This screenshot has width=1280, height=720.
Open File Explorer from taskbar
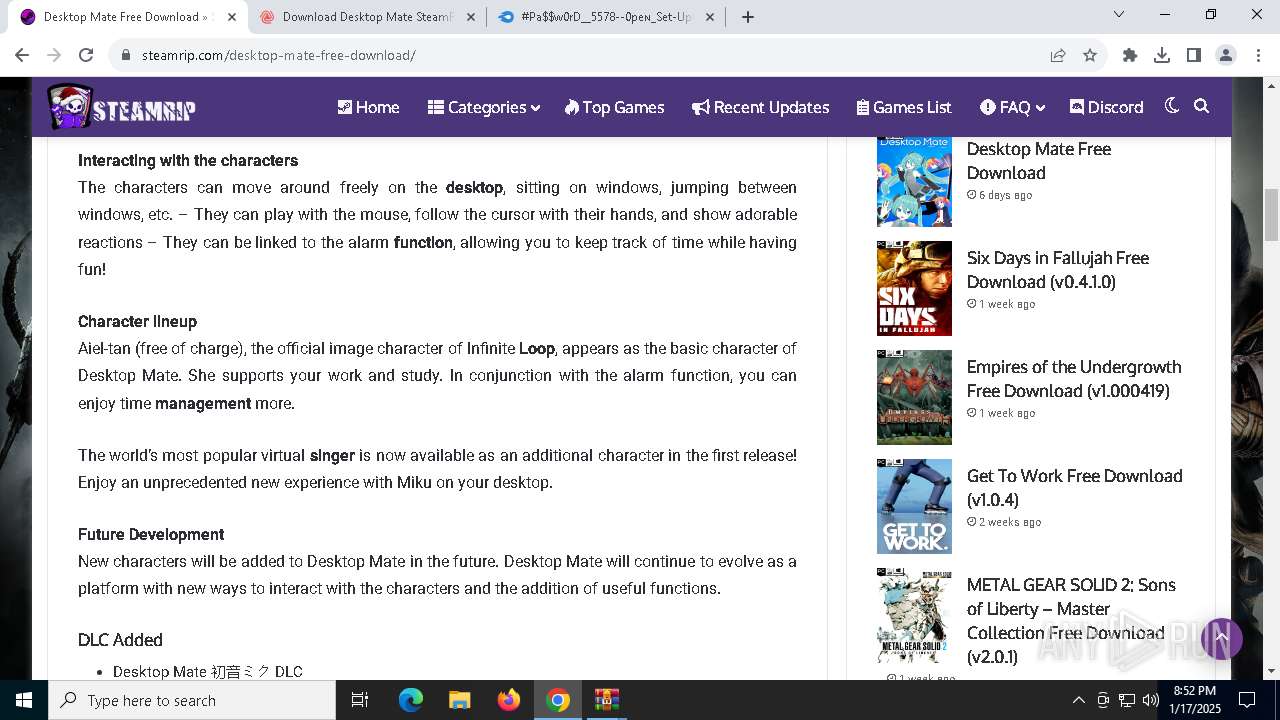point(459,700)
